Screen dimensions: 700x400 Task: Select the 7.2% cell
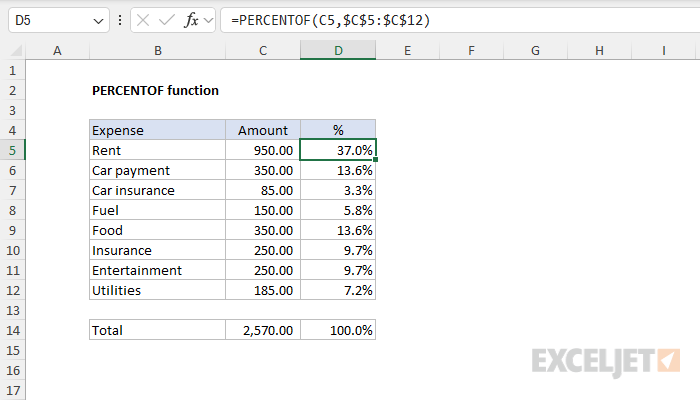(338, 290)
